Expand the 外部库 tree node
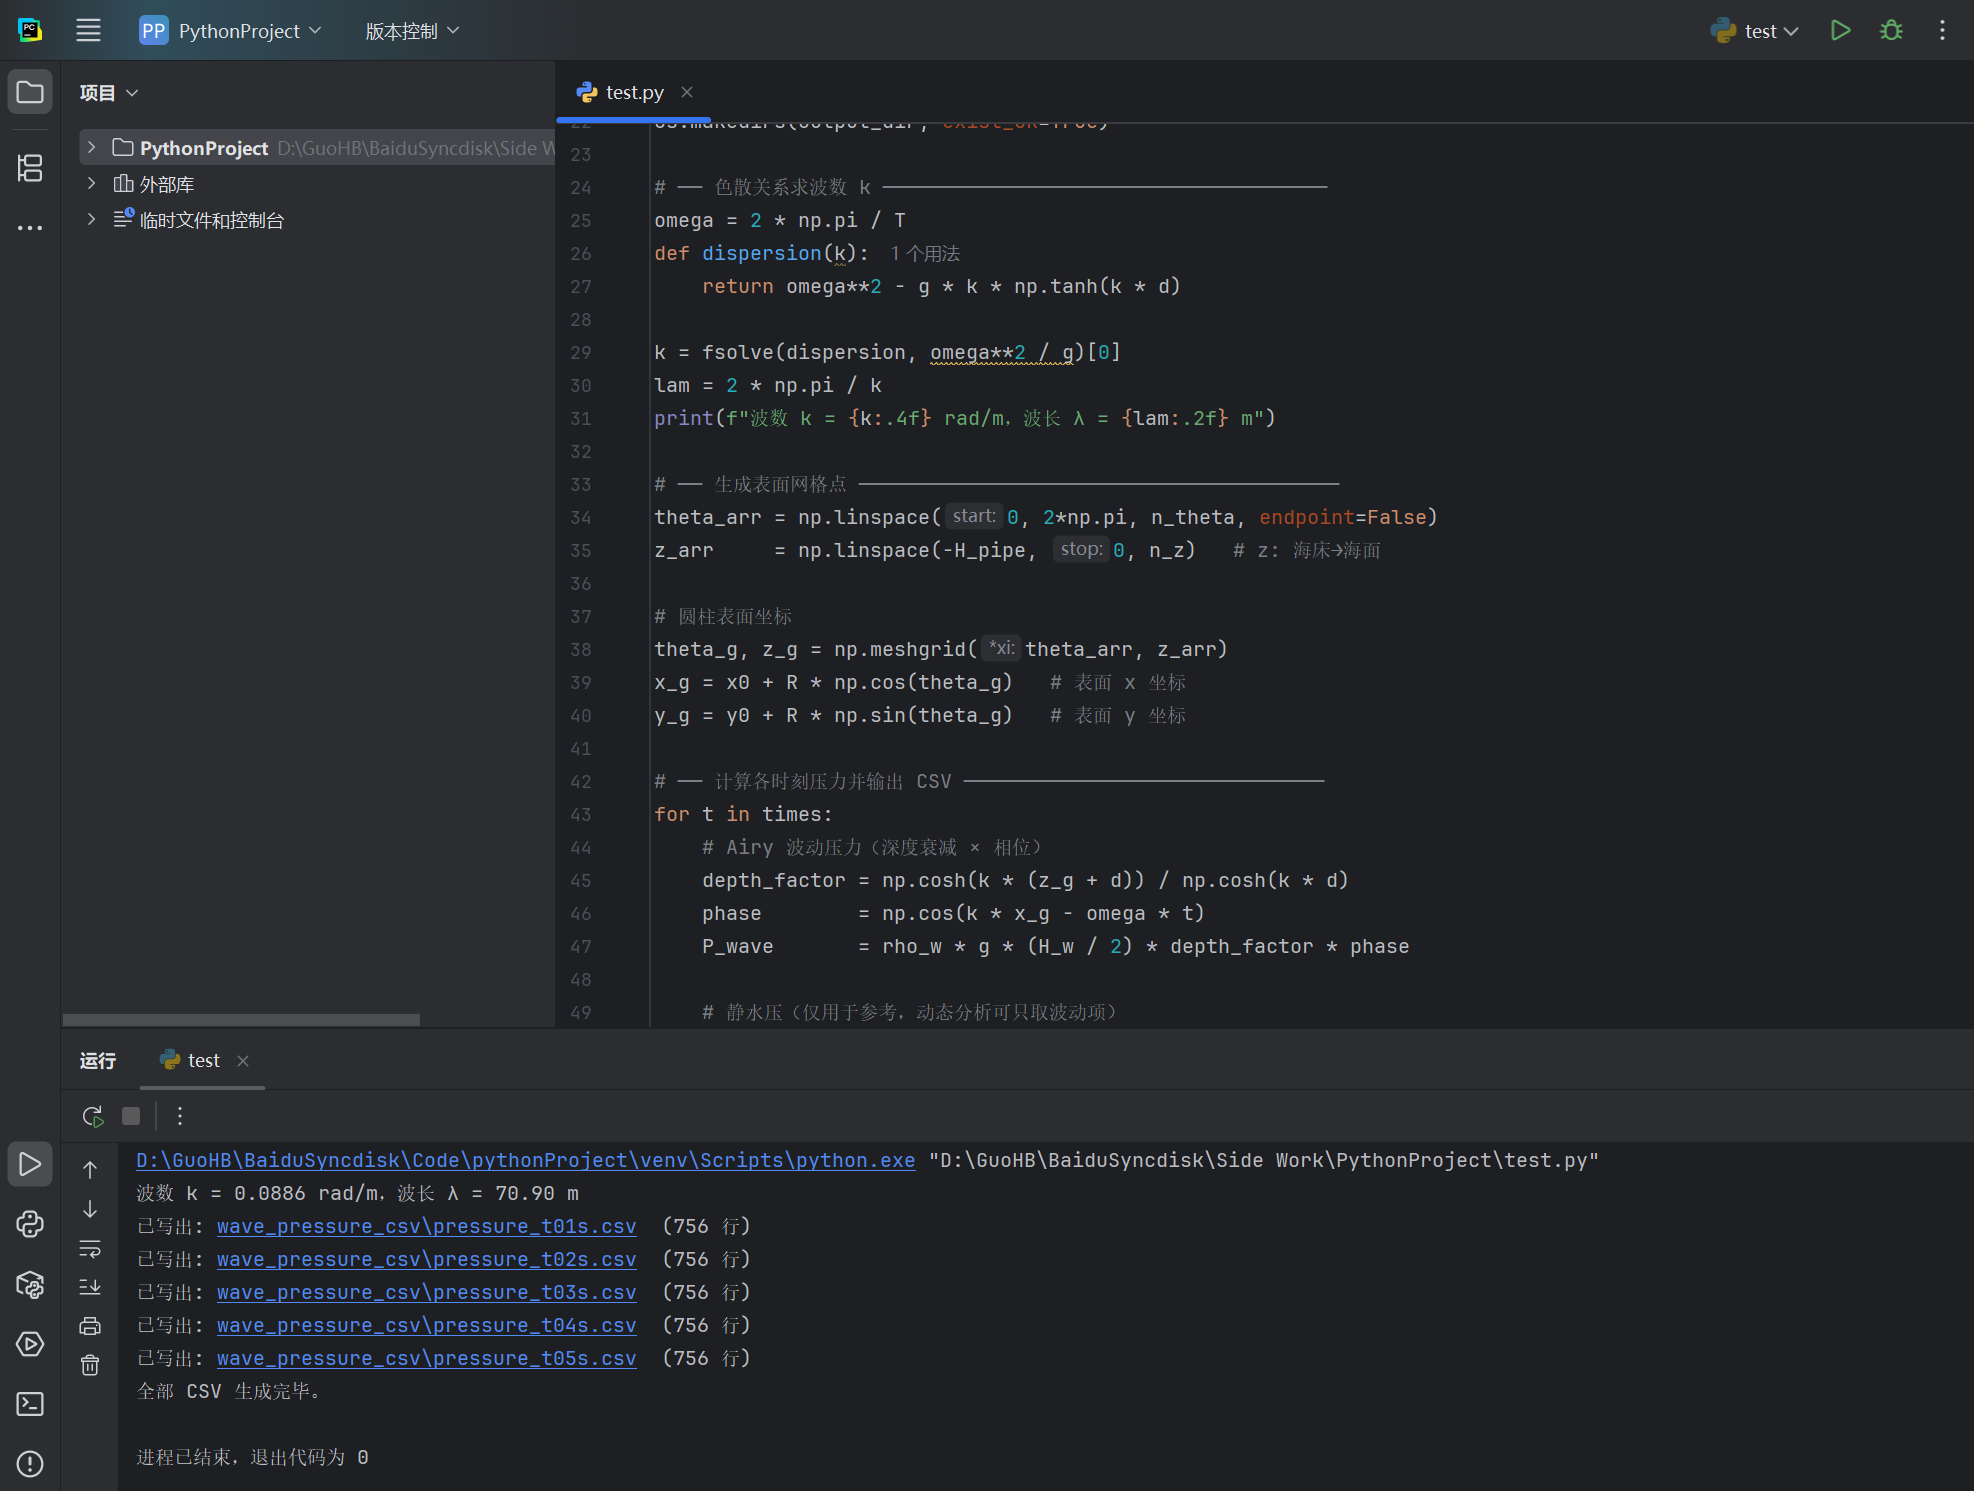Viewport: 1974px width, 1491px height. 91,184
